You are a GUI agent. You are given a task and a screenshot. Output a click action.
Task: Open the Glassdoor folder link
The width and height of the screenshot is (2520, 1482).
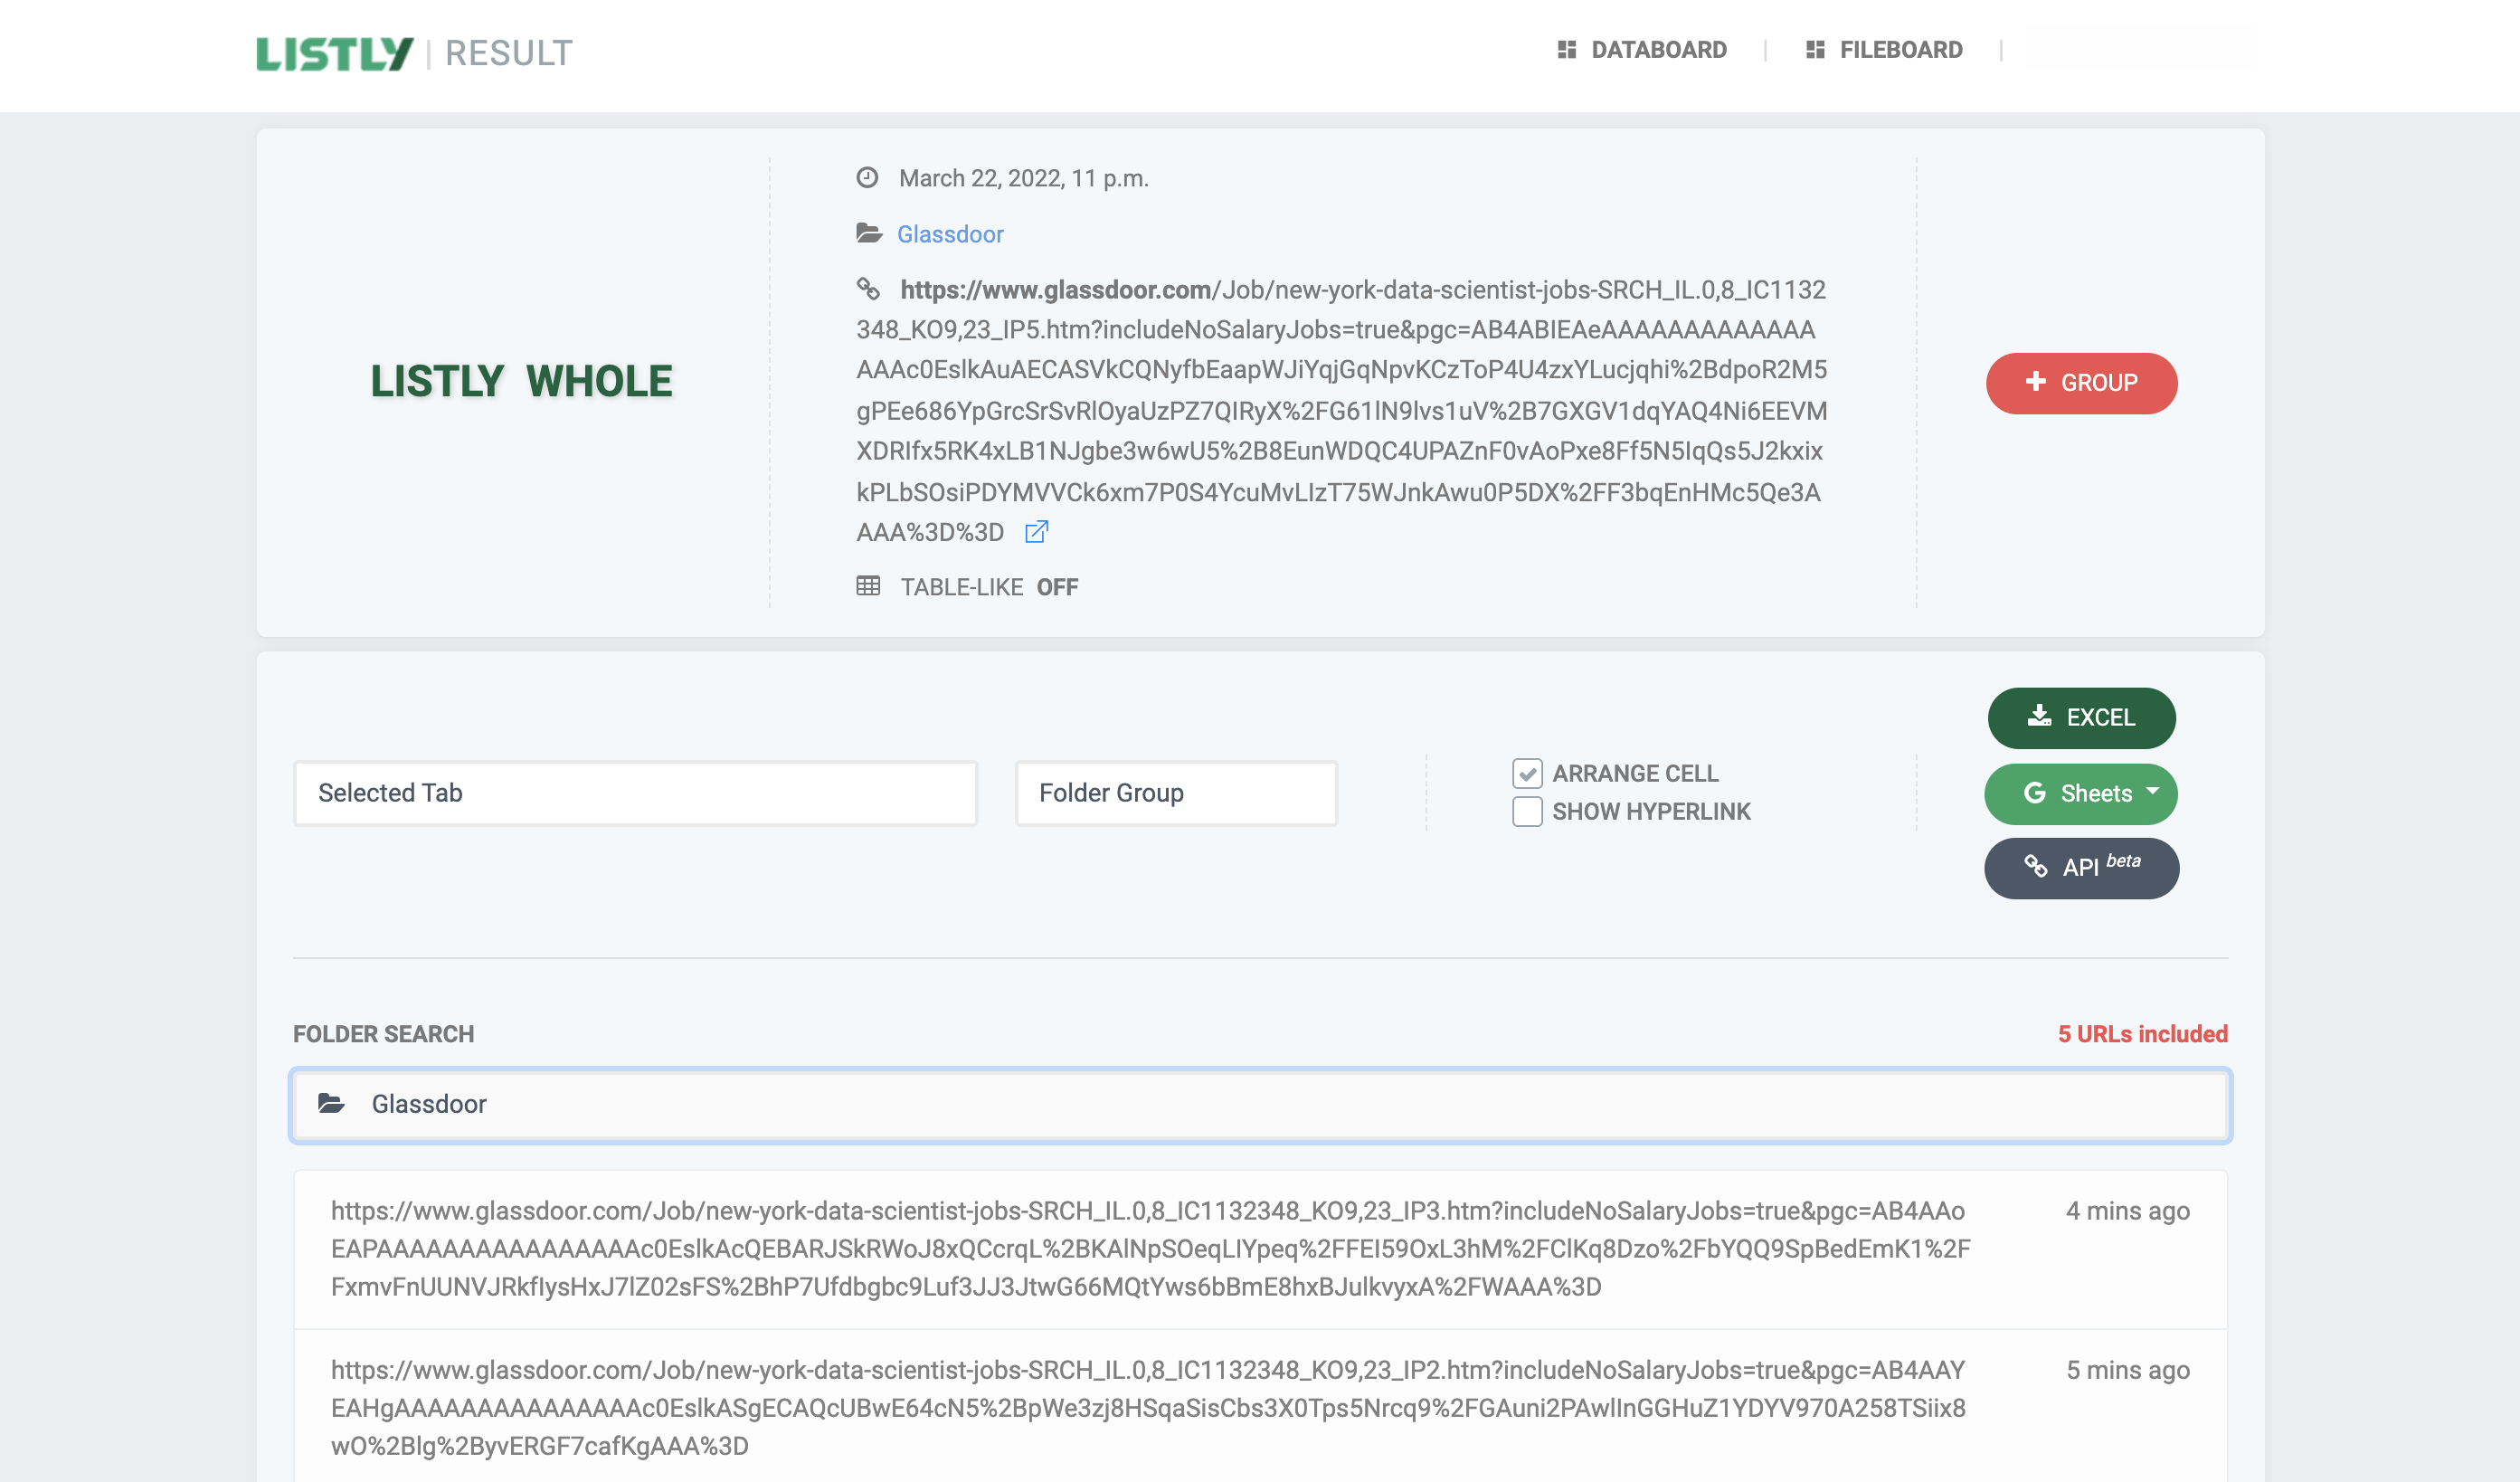click(x=950, y=234)
